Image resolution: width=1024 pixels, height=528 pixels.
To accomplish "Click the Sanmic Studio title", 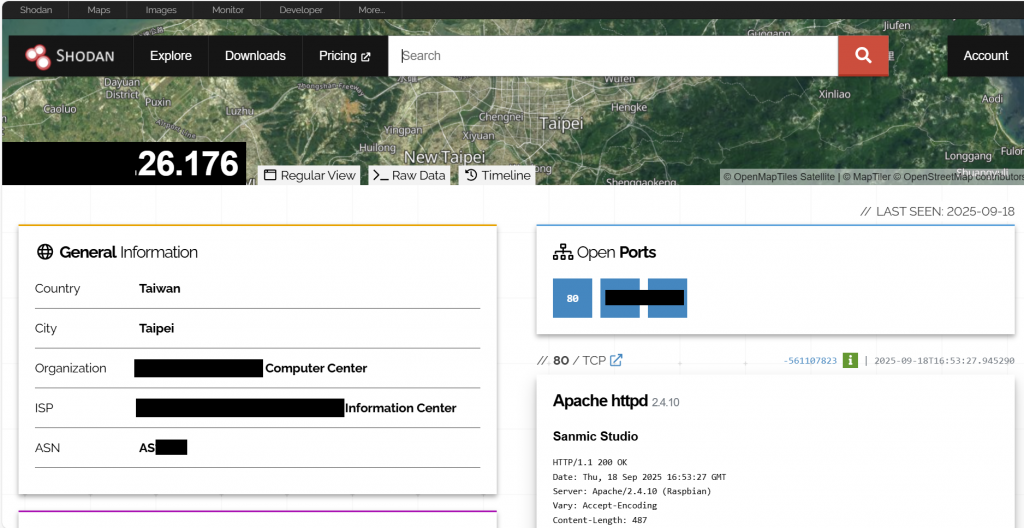I will [596, 437].
